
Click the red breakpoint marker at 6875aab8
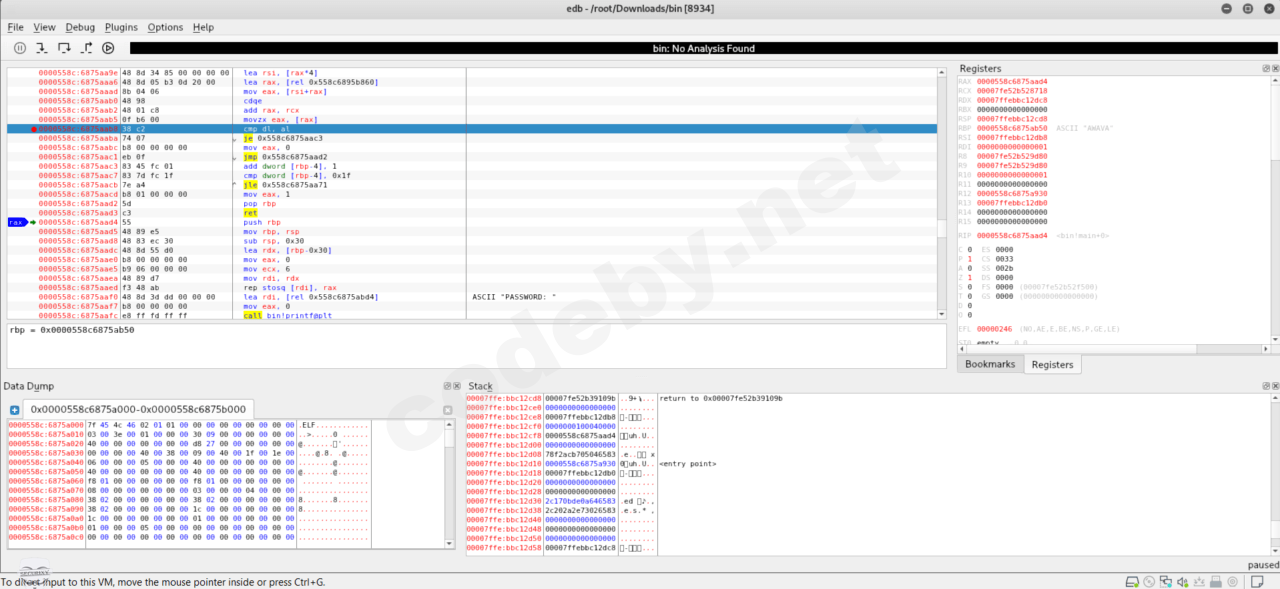(34, 129)
